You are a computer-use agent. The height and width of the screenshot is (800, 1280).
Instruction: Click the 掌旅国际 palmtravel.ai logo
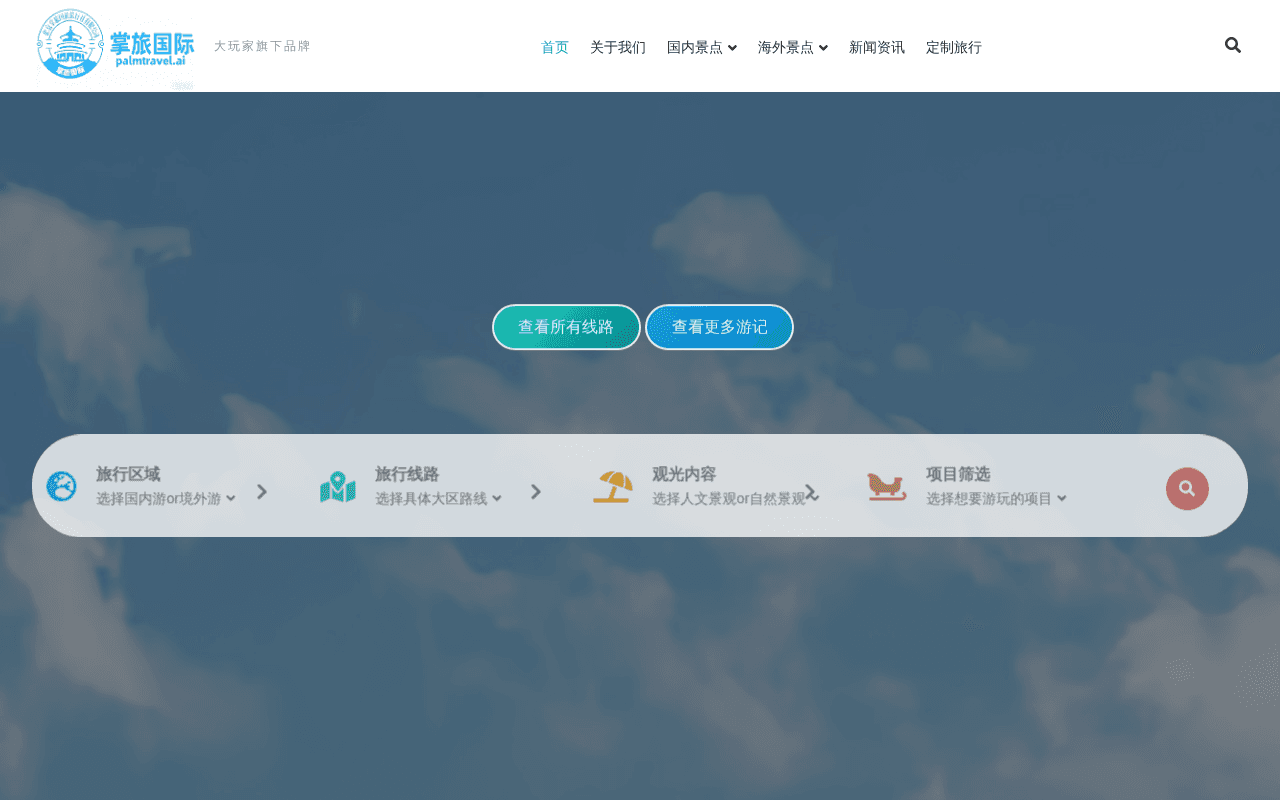115,46
